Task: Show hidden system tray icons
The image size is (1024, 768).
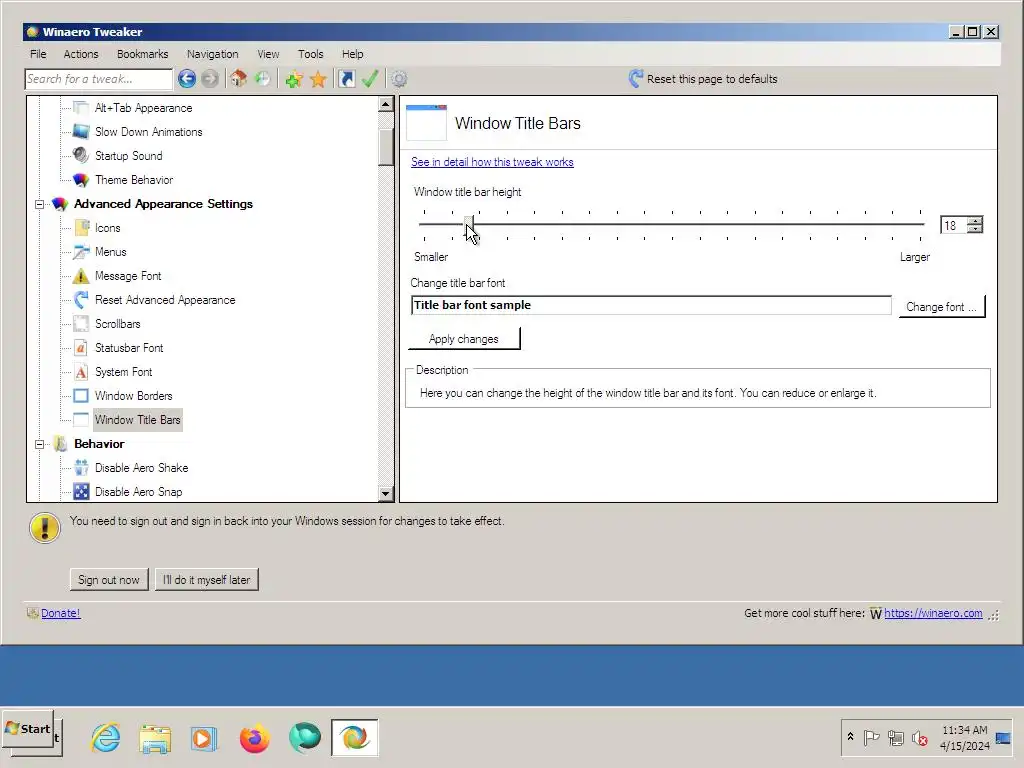Action: [x=850, y=737]
